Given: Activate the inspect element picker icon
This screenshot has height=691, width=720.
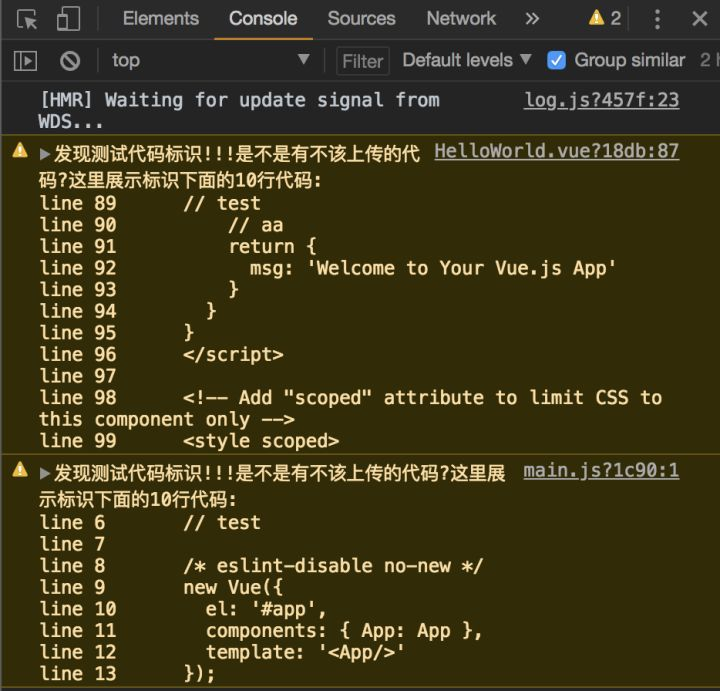Looking at the screenshot, I should (27, 19).
